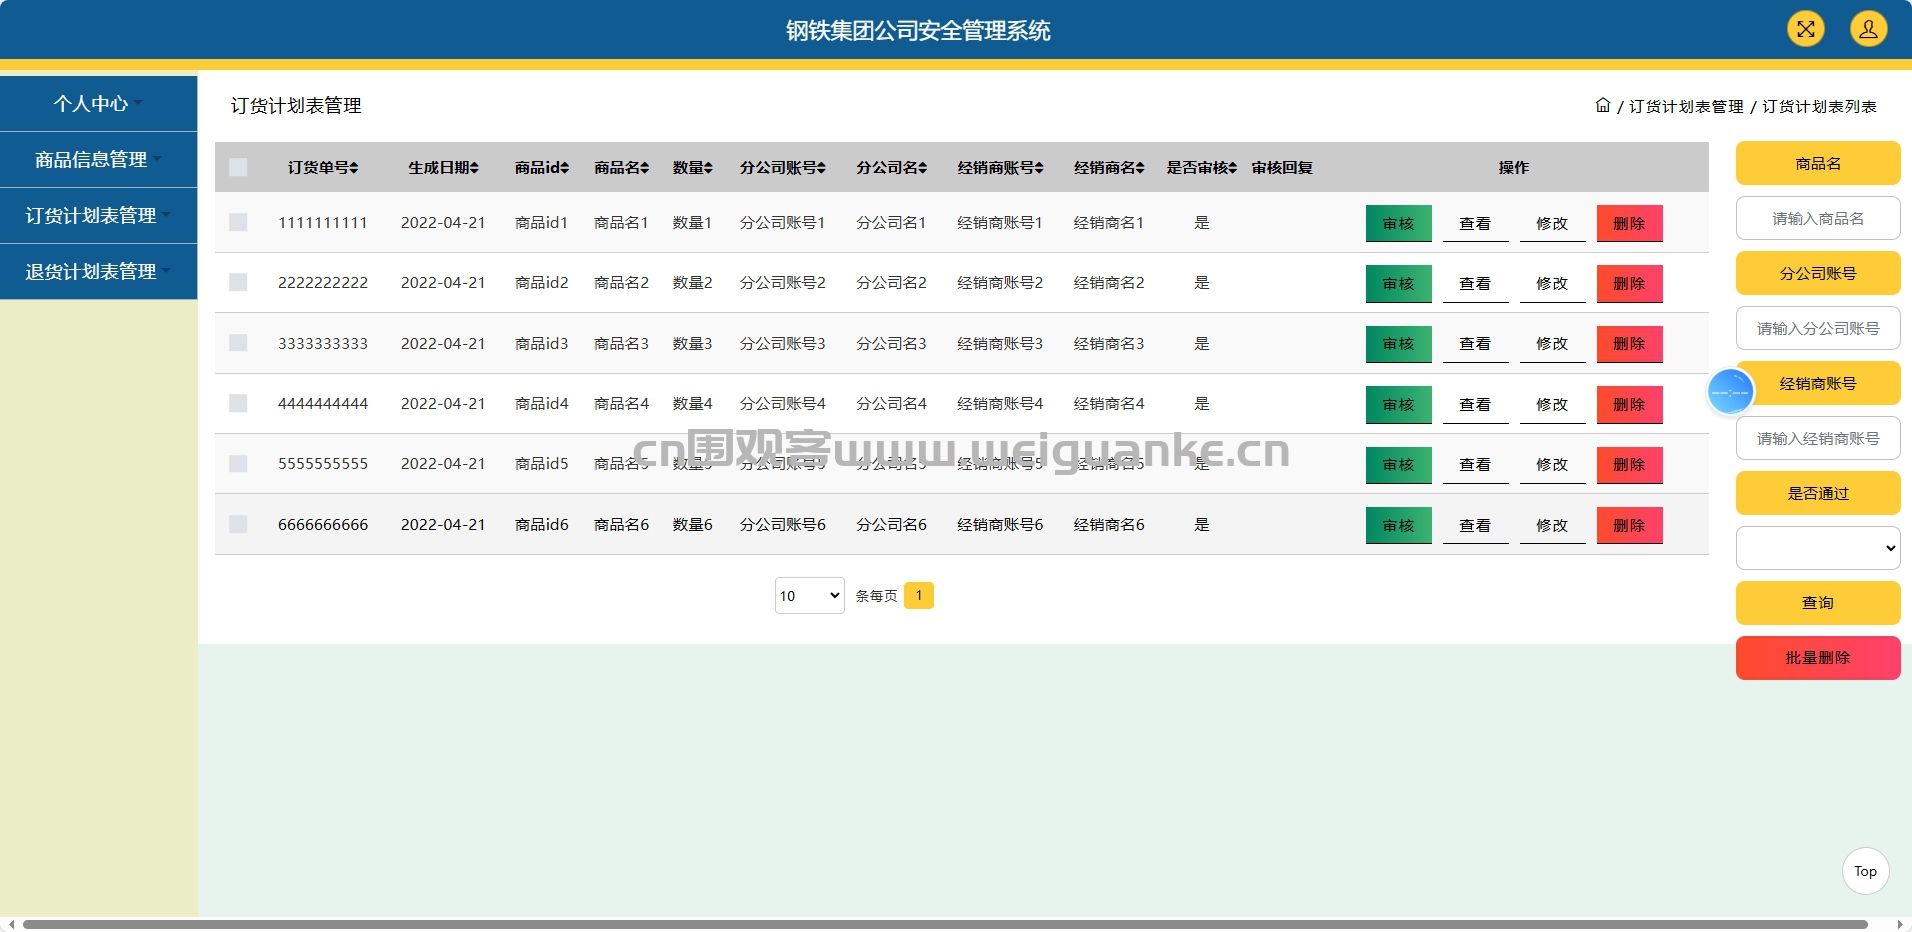Sort by 经销商账号 column arrows

tap(1039, 168)
